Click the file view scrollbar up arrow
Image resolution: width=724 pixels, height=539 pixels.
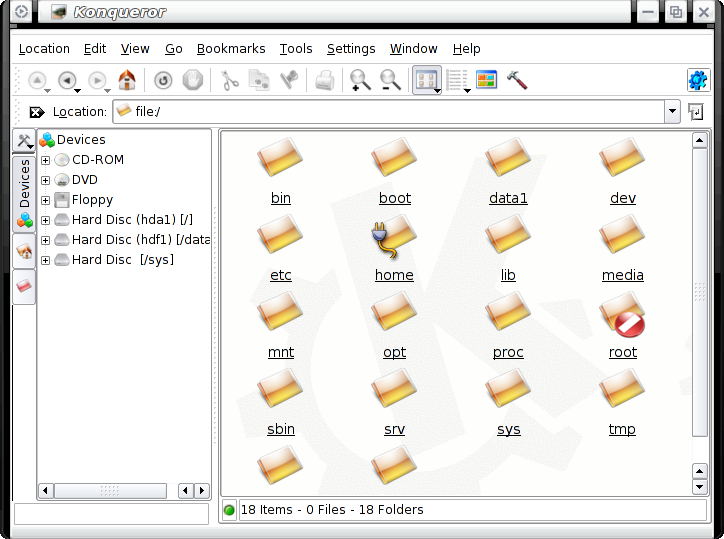pyautogui.click(x=700, y=140)
